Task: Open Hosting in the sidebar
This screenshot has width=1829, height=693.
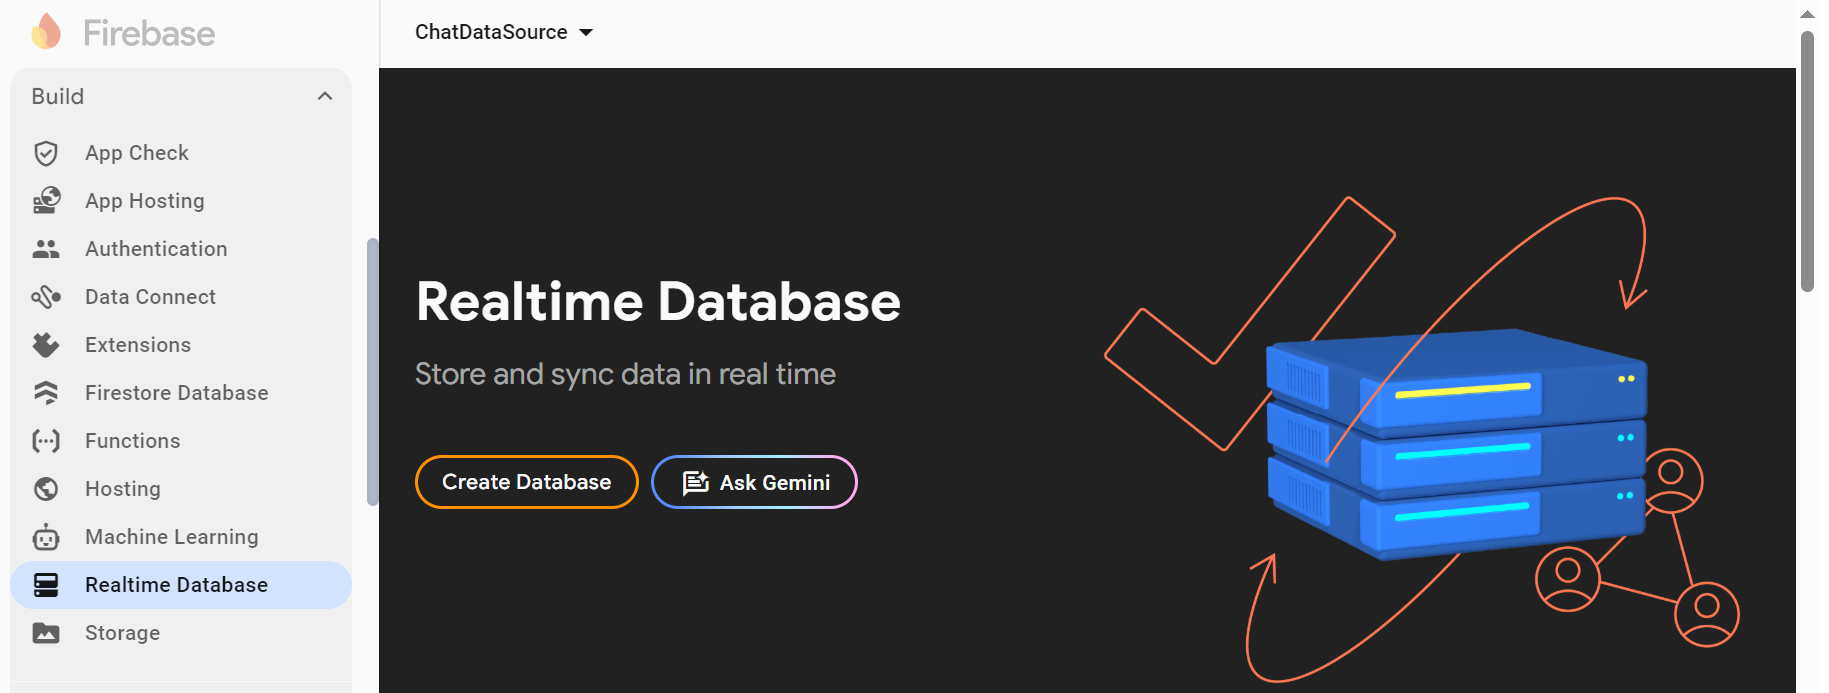Action: tap(122, 489)
